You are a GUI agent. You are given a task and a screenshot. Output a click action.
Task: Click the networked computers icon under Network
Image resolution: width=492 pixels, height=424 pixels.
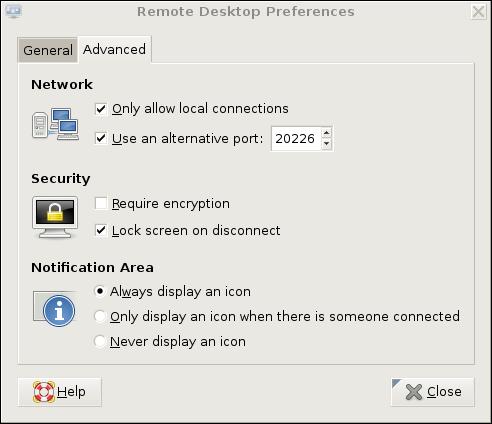point(55,124)
